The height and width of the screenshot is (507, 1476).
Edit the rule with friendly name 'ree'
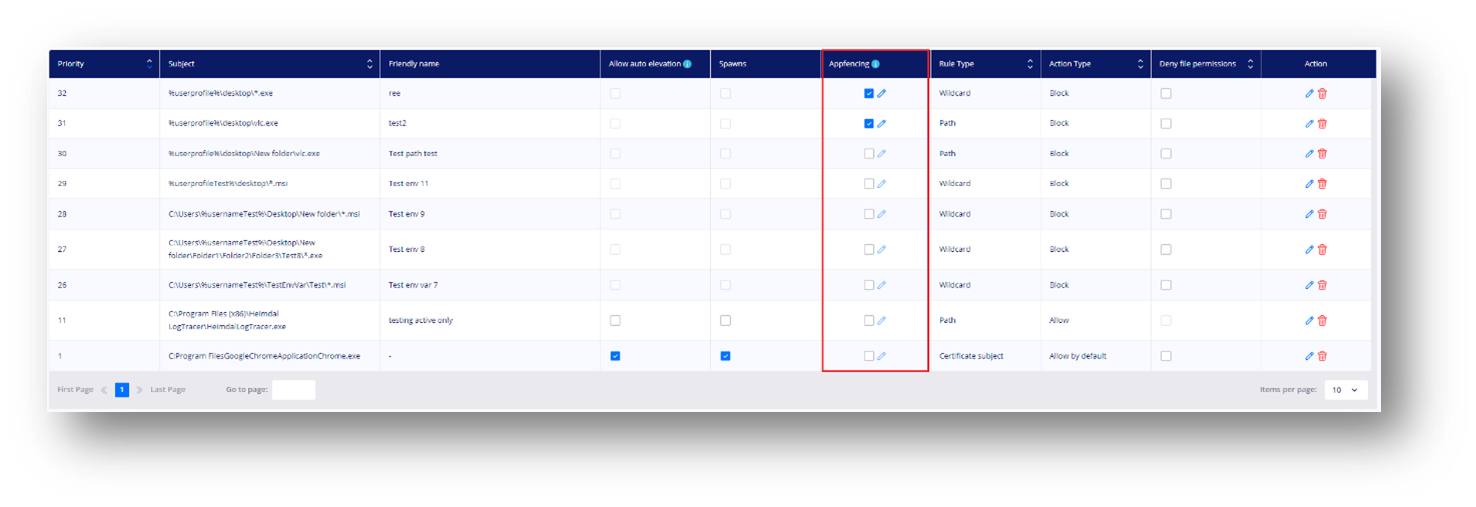click(x=1309, y=94)
